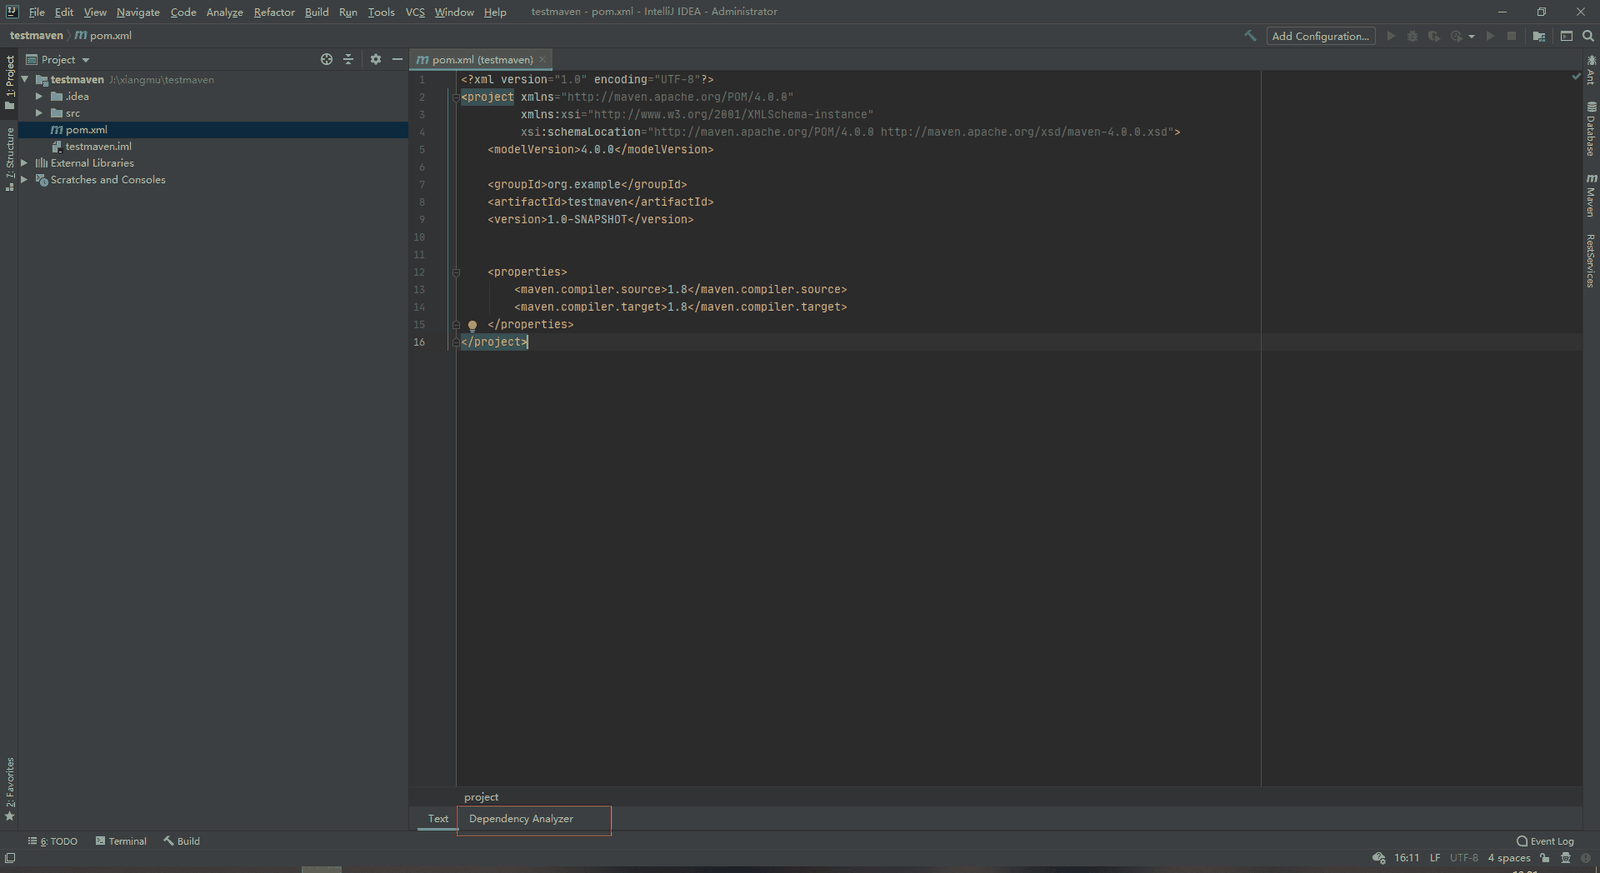Locate the opened file with the crosshair icon
1600x873 pixels.
[326, 59]
